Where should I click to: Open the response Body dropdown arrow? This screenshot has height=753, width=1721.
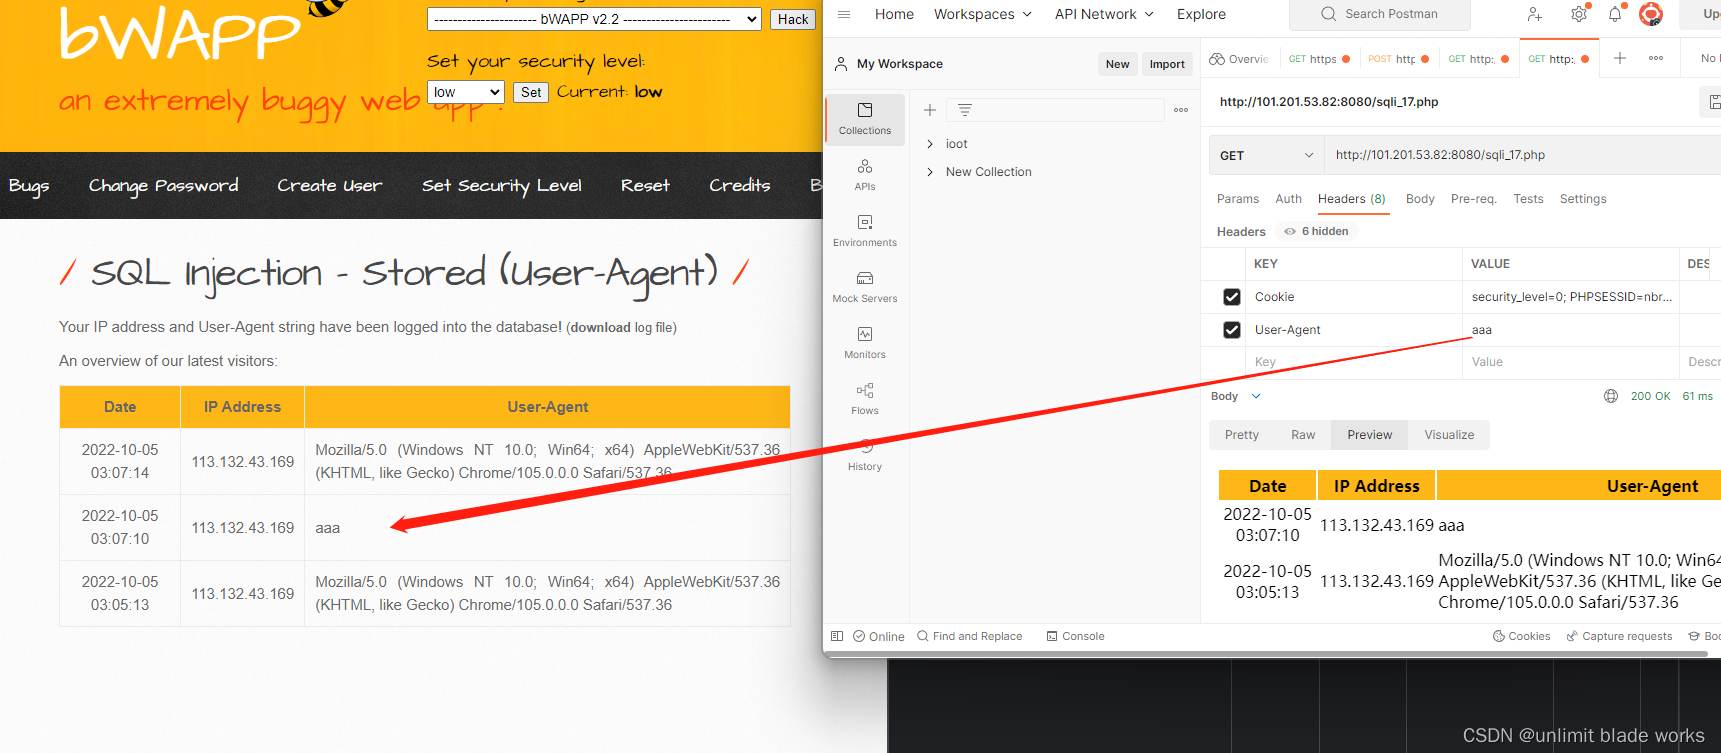tap(1257, 396)
